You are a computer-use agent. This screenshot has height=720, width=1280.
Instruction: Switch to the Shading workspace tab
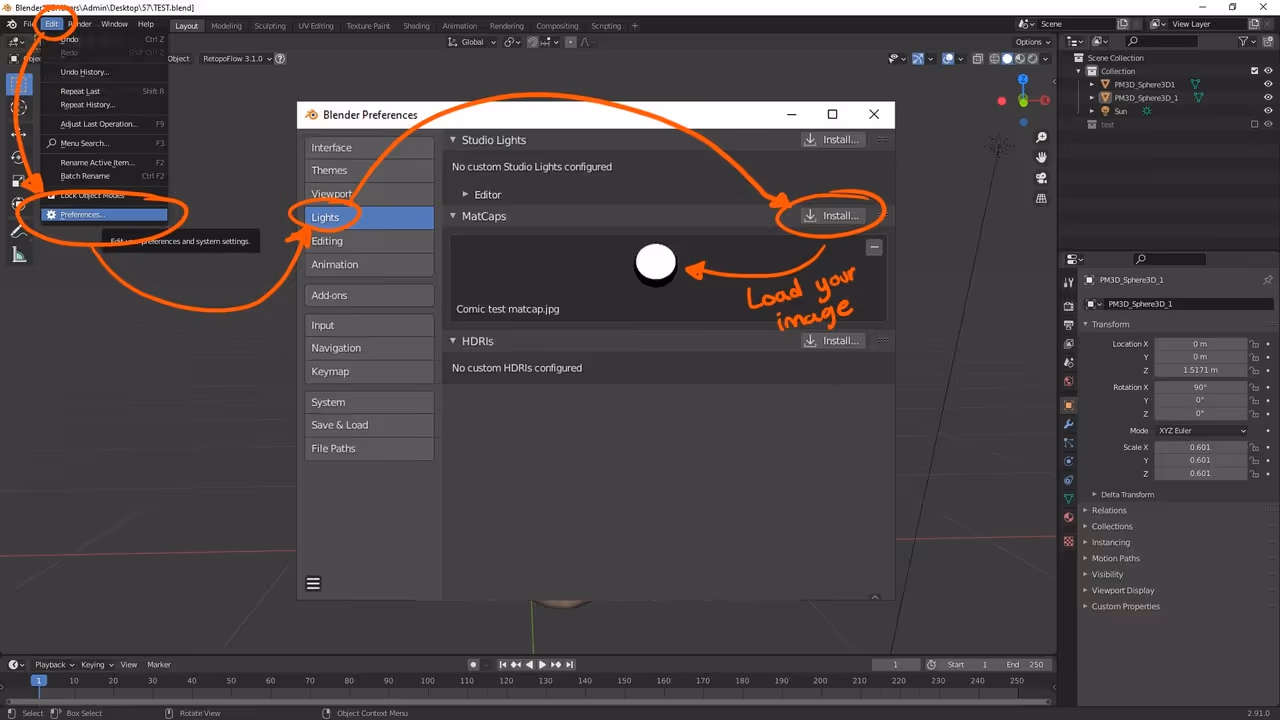pyautogui.click(x=416, y=25)
